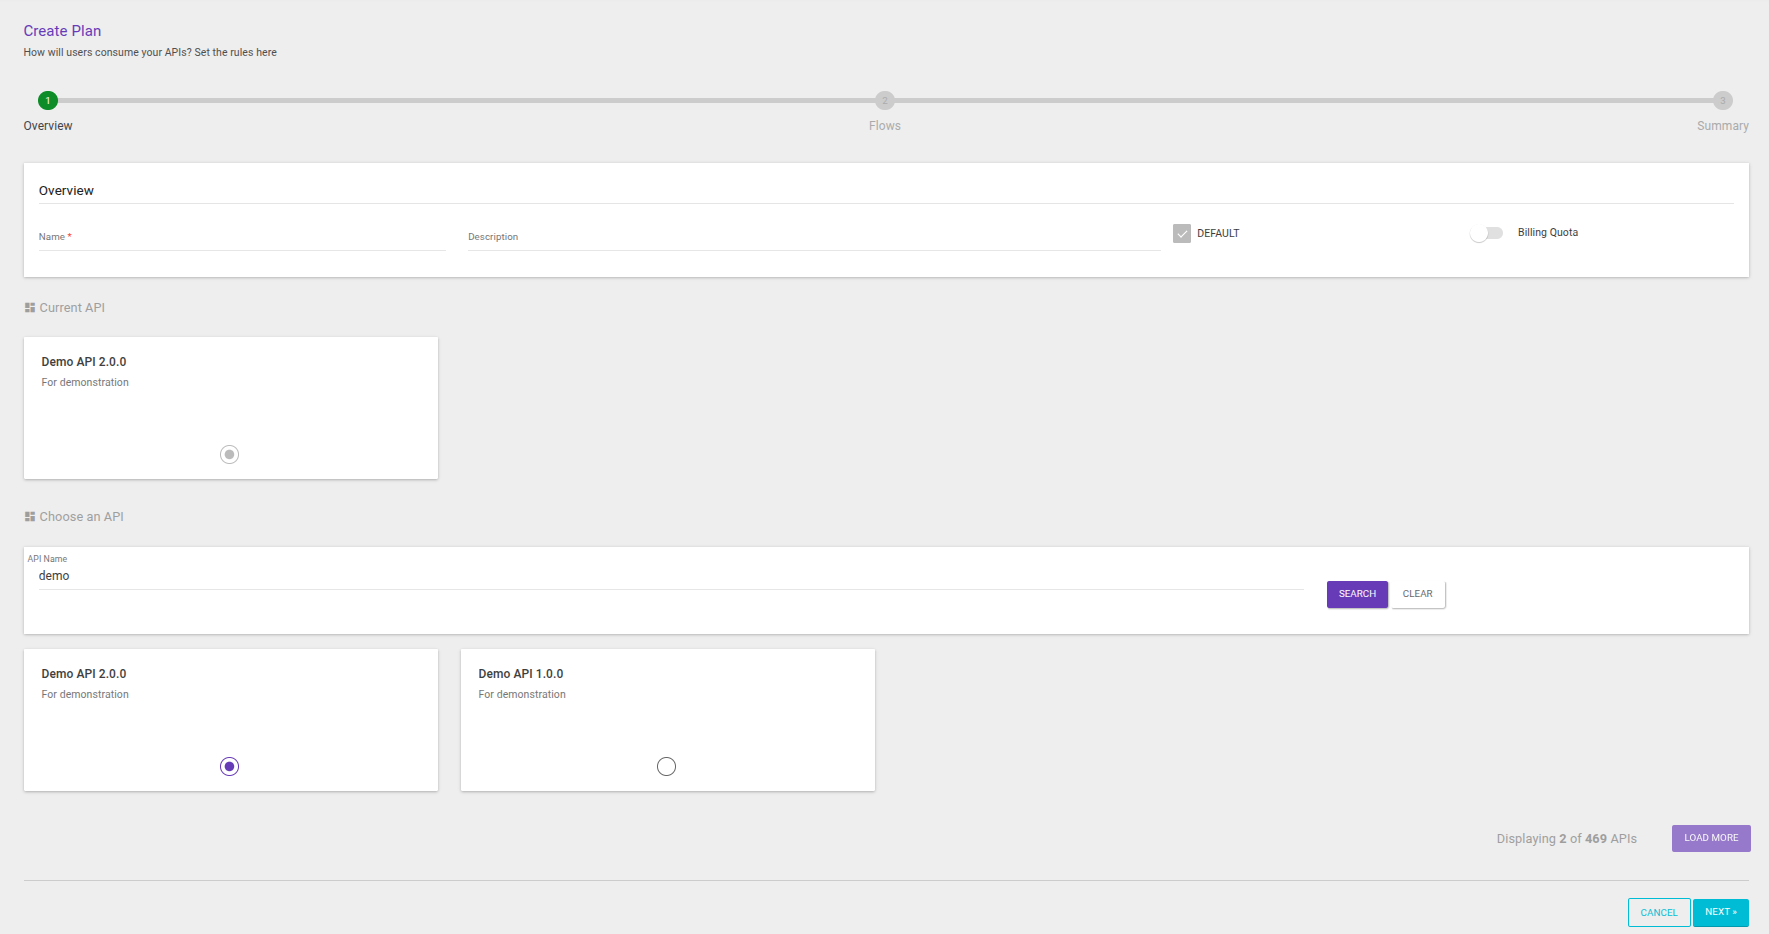Click the disabled radio under Current API

coord(229,454)
